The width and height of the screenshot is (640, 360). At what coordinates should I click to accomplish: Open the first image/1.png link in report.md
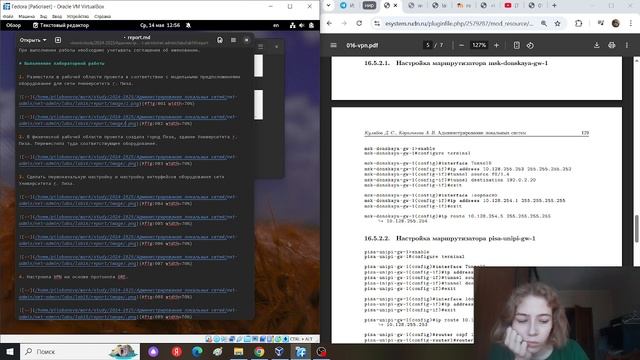click(x=127, y=100)
